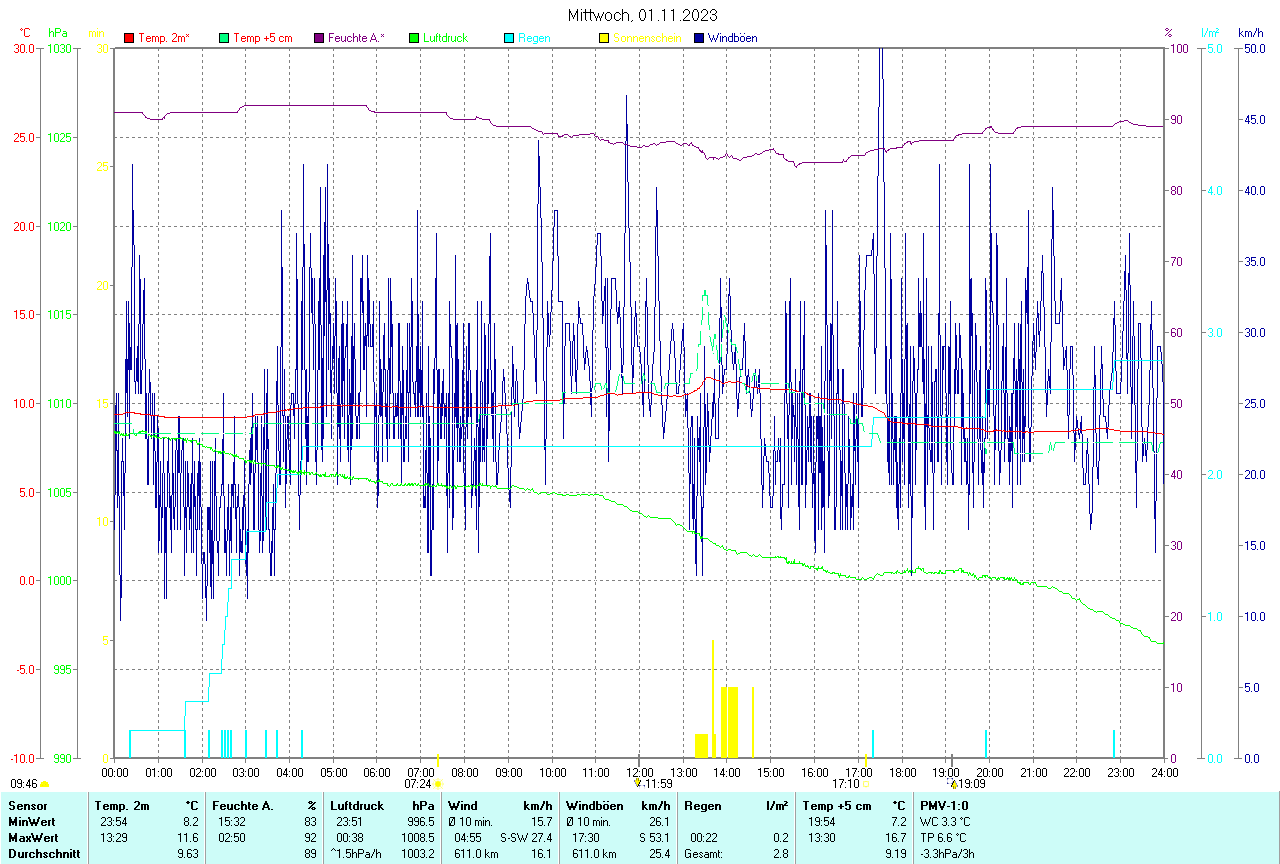Click the cyan Regen legend swatch
The height and width of the screenshot is (864, 1280).
coord(509,38)
